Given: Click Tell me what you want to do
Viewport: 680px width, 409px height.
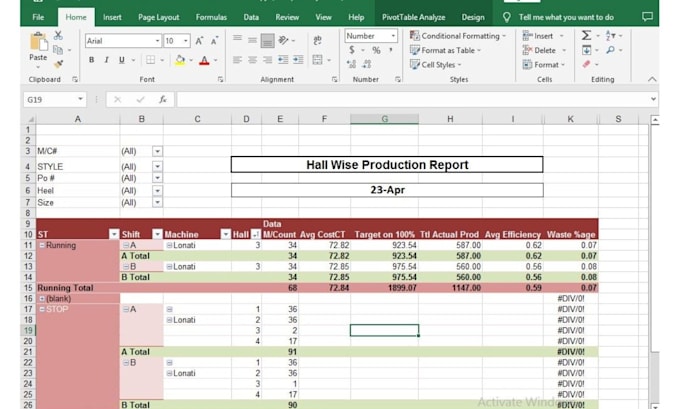Looking at the screenshot, I should (566, 17).
